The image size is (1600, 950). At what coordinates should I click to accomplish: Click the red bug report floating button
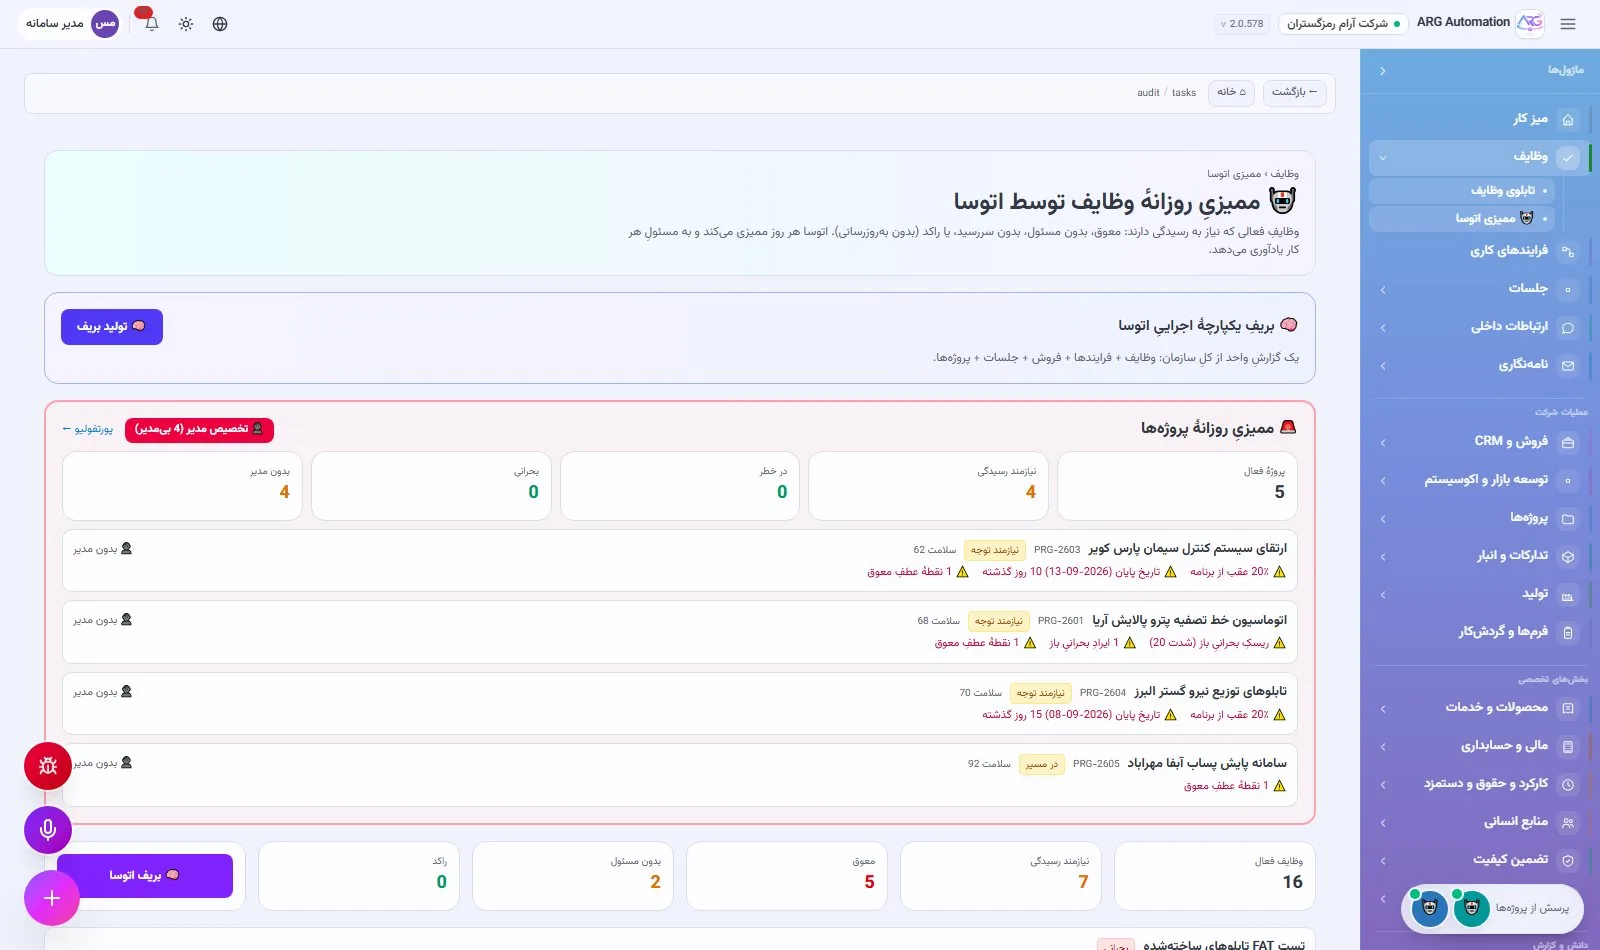(x=48, y=766)
